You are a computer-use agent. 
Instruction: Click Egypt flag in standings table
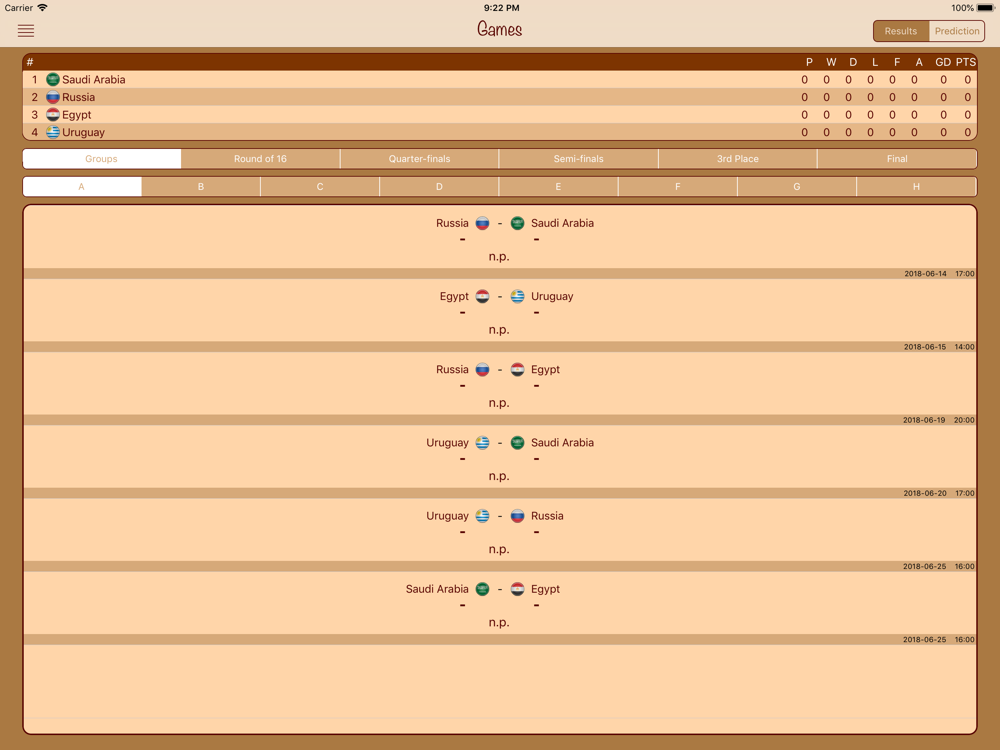(x=53, y=115)
